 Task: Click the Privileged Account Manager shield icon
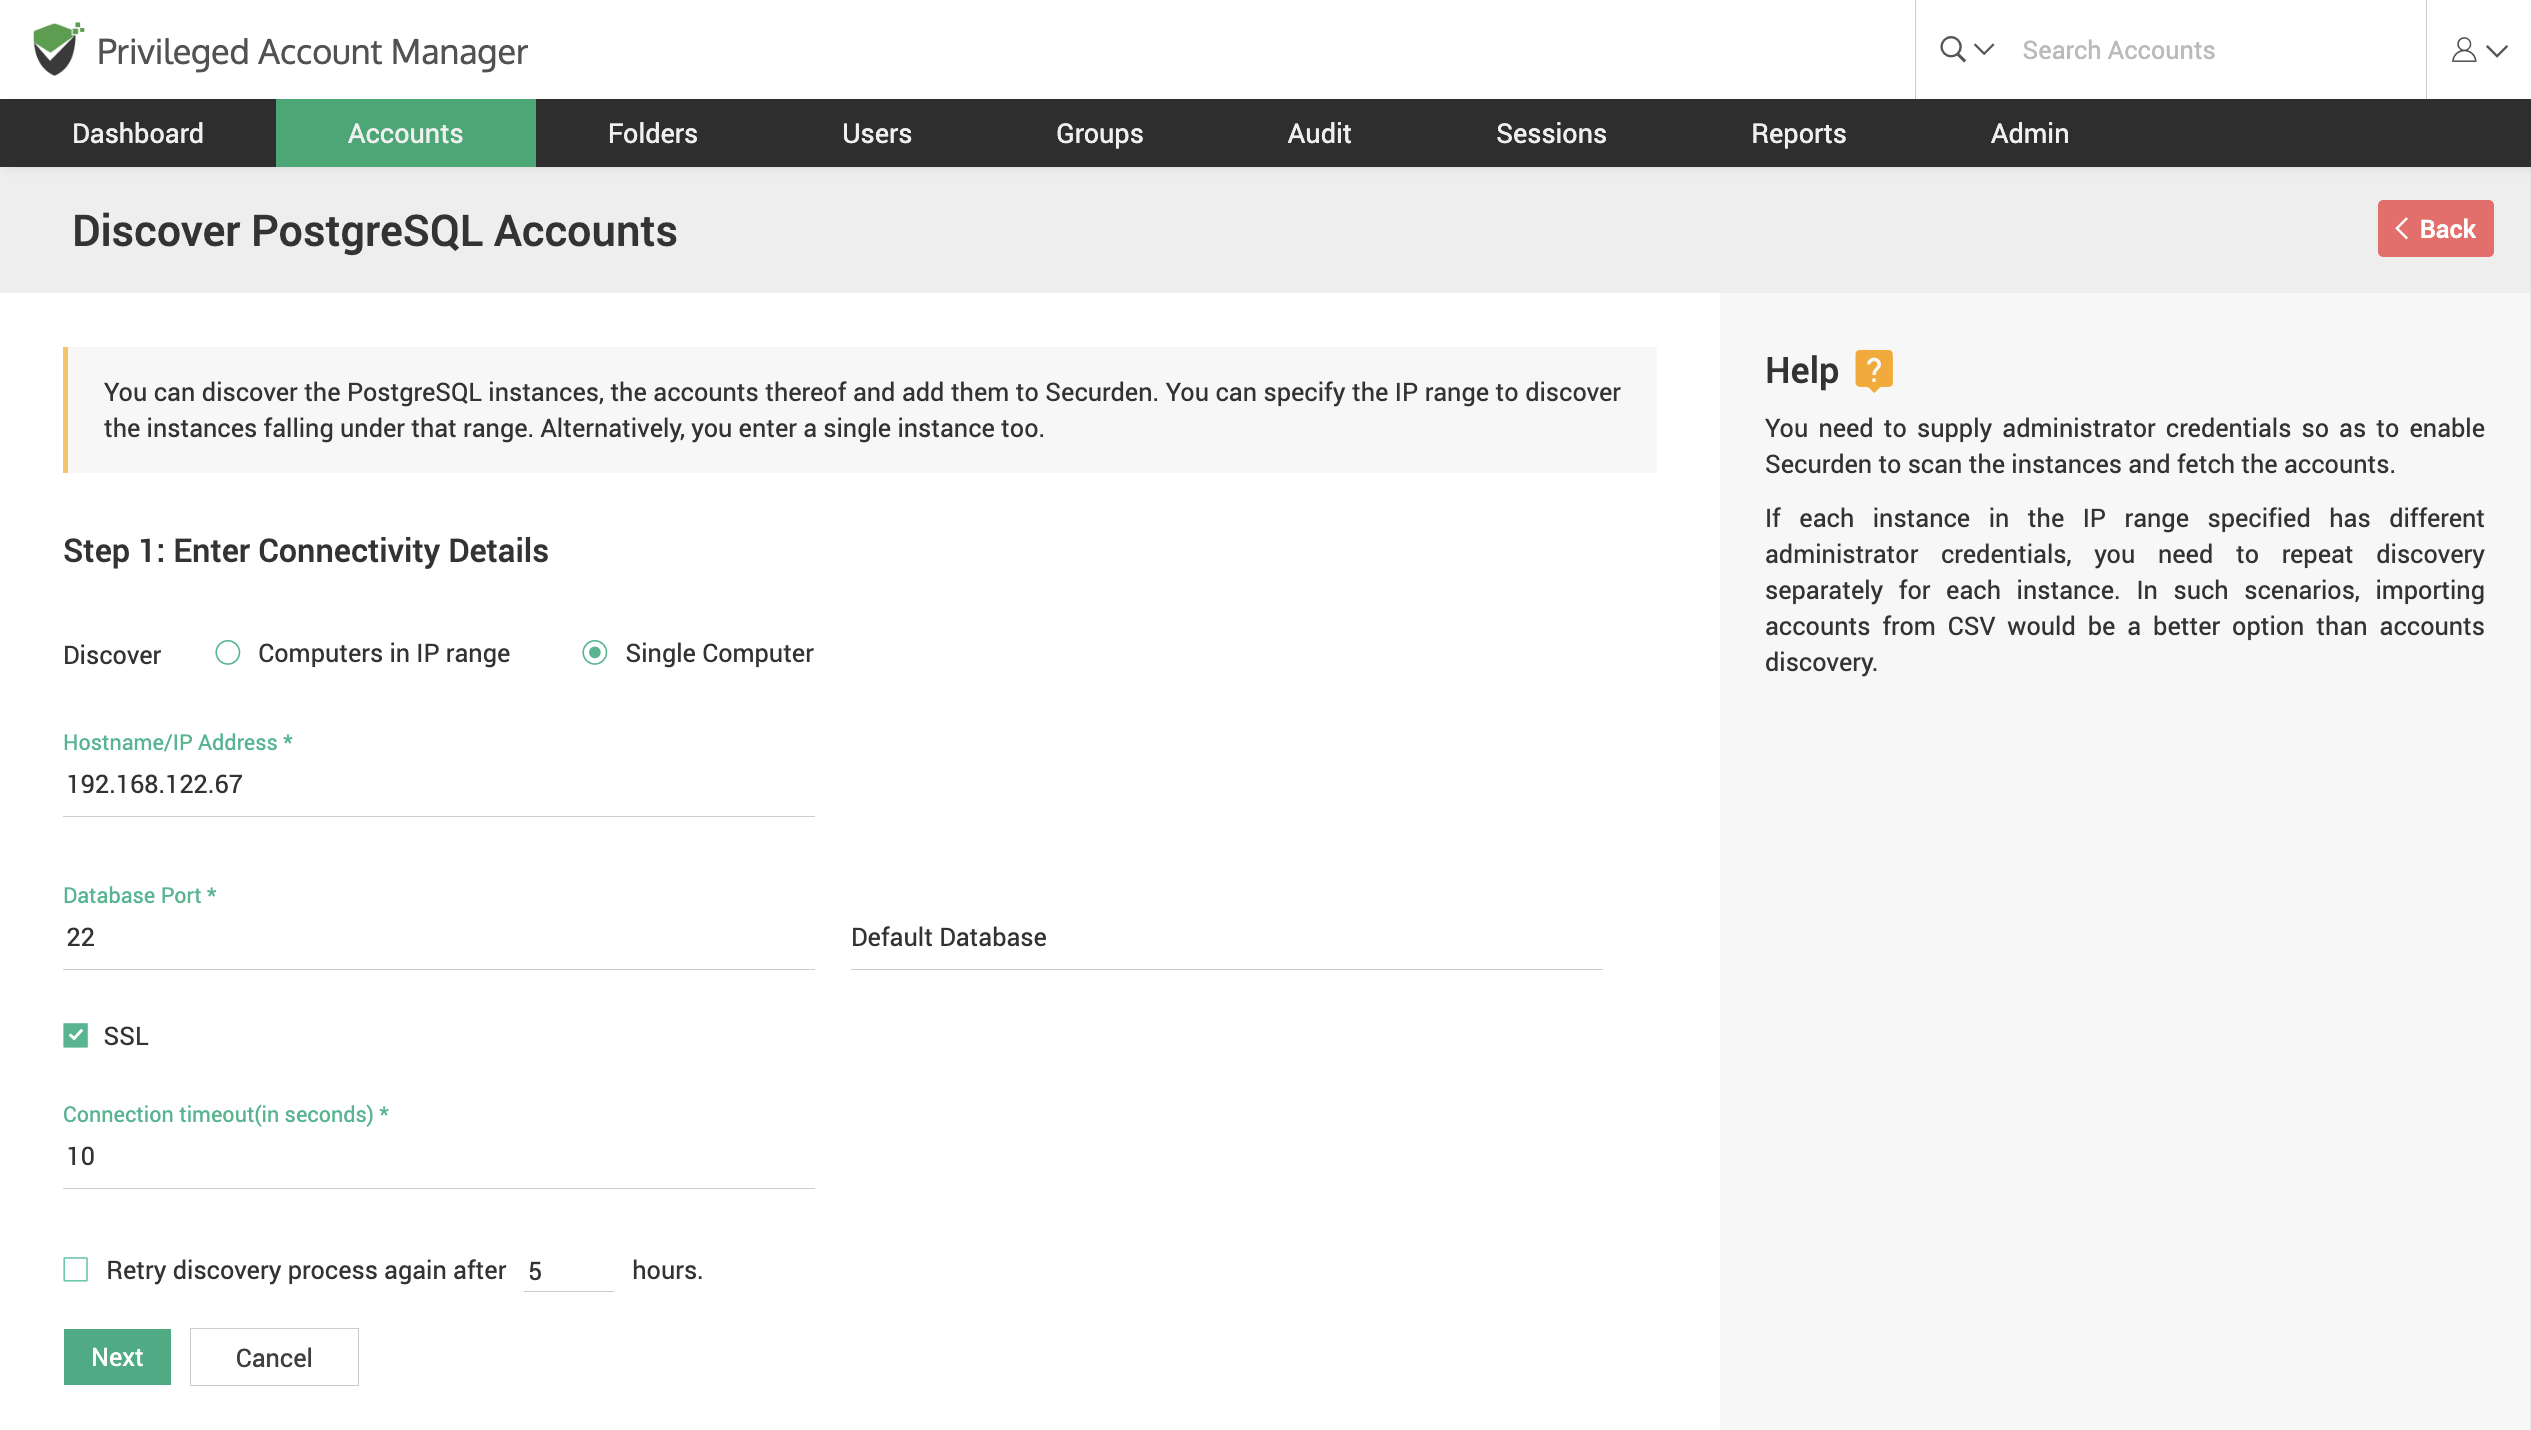pyautogui.click(x=54, y=49)
